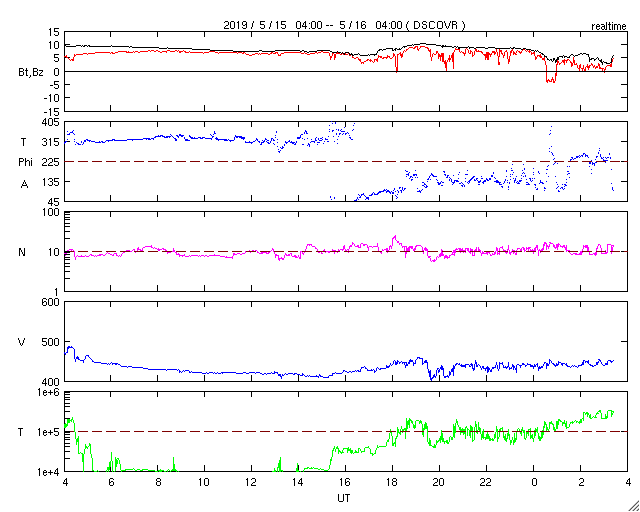
Task: Click the '100' density tick label
Action: 51,212
